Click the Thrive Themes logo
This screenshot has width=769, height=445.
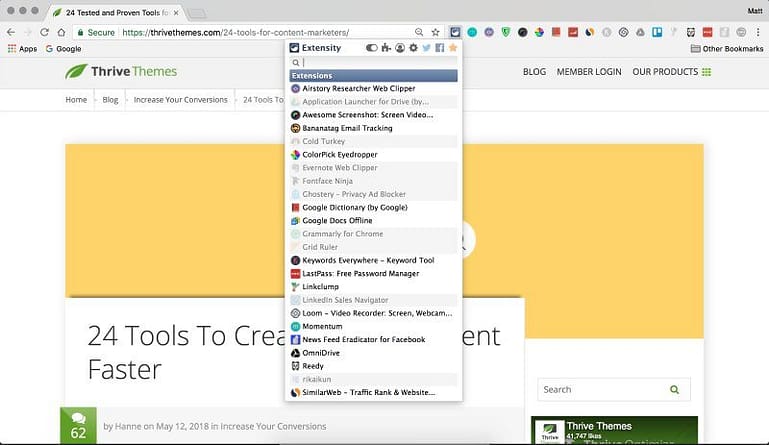coord(121,72)
